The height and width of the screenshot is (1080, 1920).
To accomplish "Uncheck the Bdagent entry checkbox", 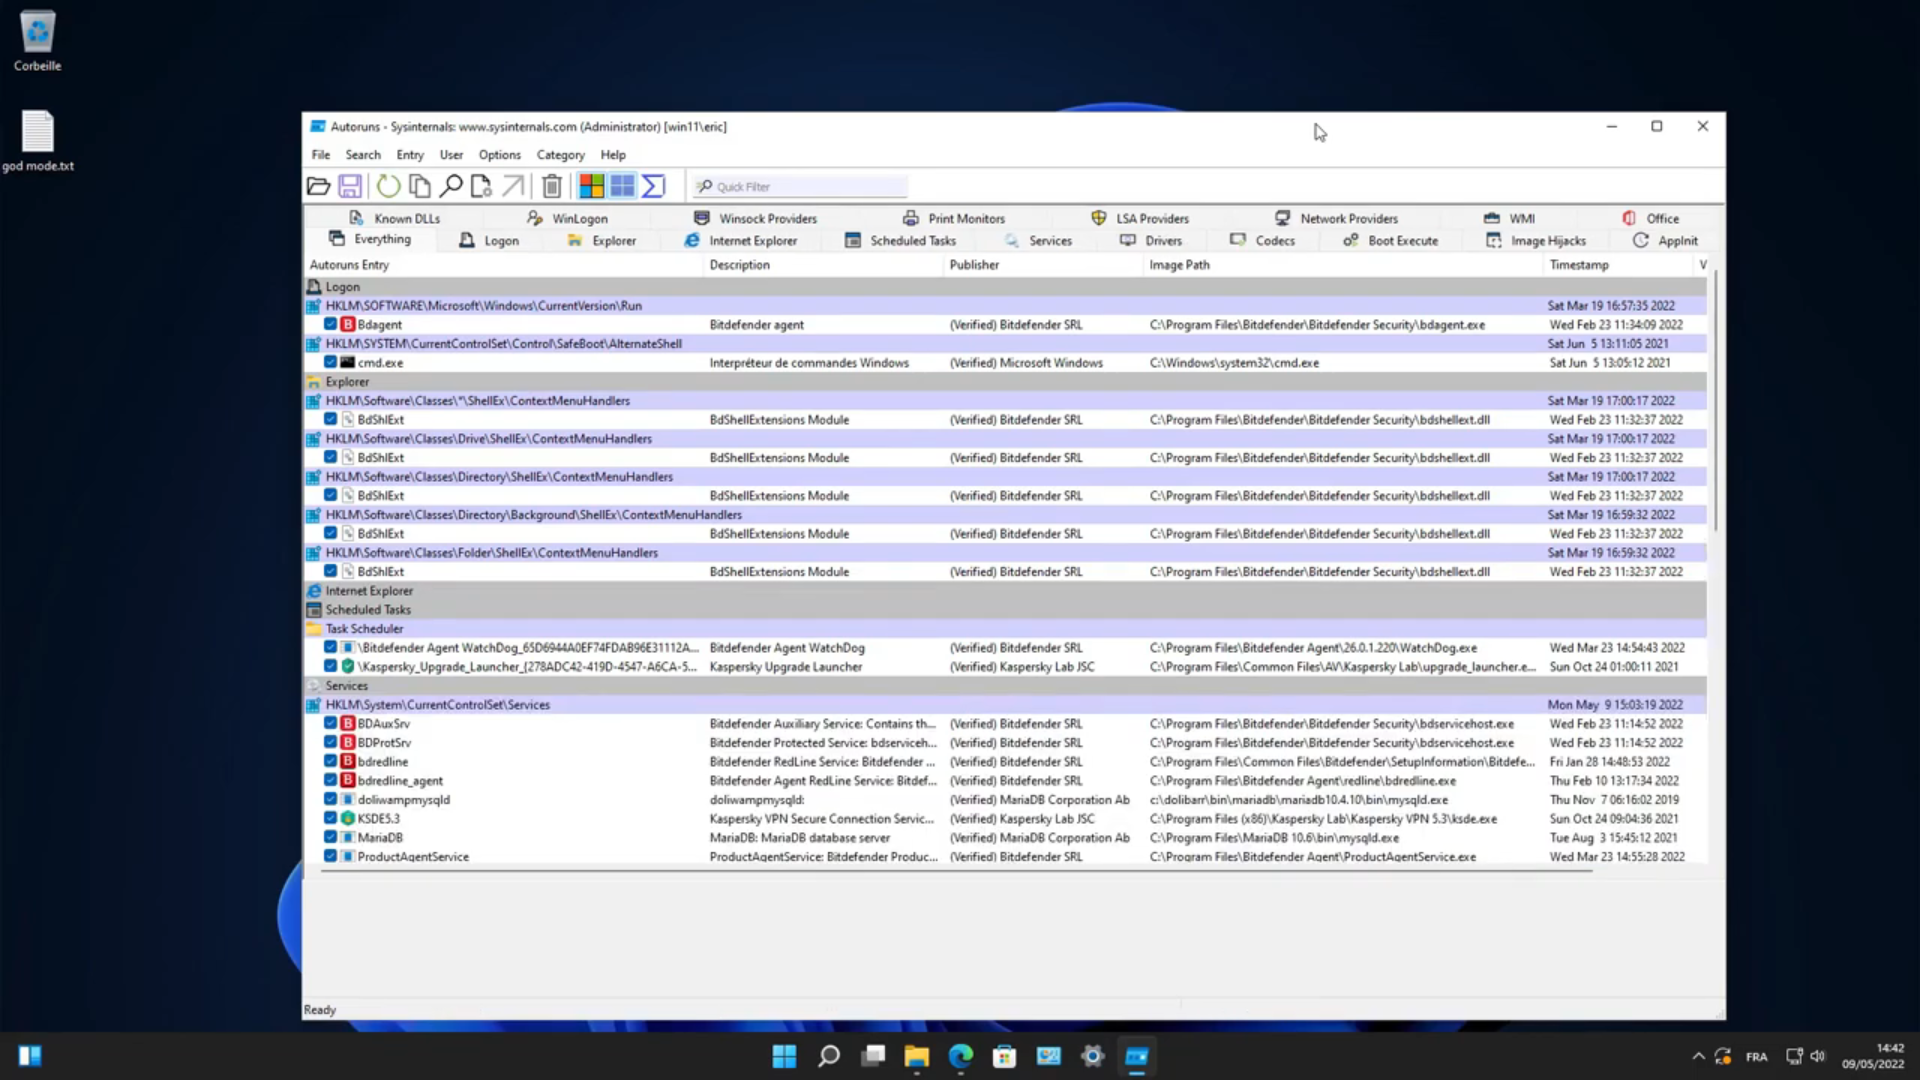I will coord(330,324).
